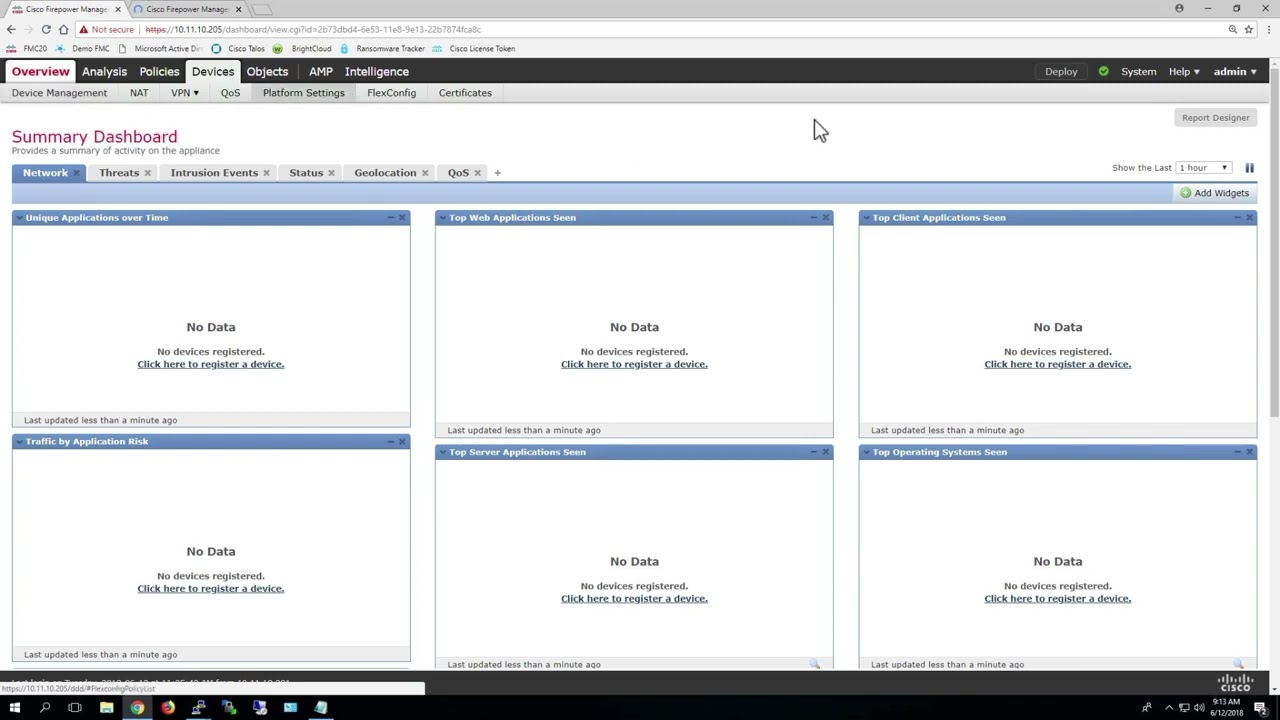1280x720 pixels.
Task: Open the Show the Last time dropdown
Action: 1203,168
